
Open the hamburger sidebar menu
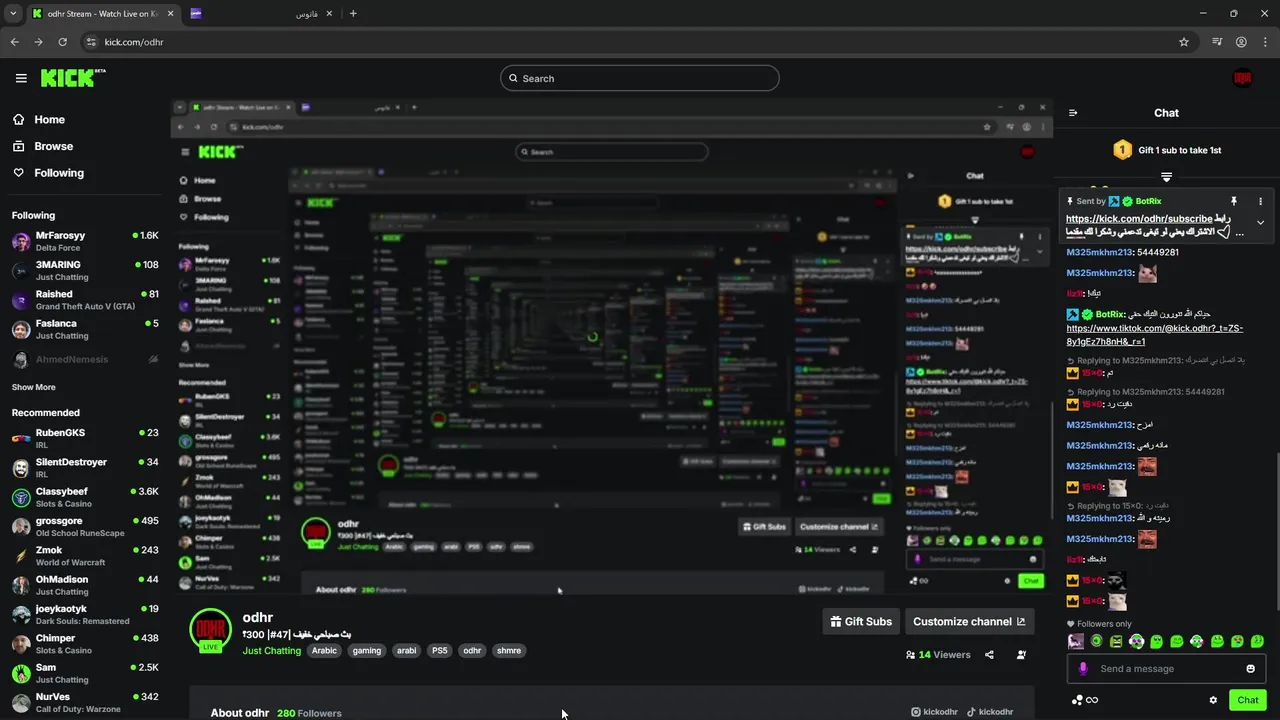tap(21, 78)
